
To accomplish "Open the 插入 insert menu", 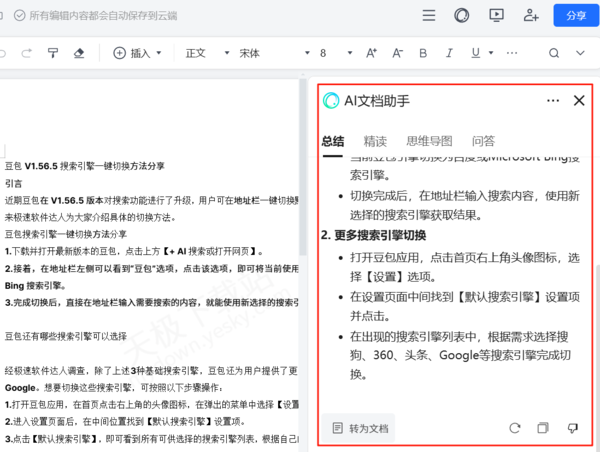I will pos(137,53).
